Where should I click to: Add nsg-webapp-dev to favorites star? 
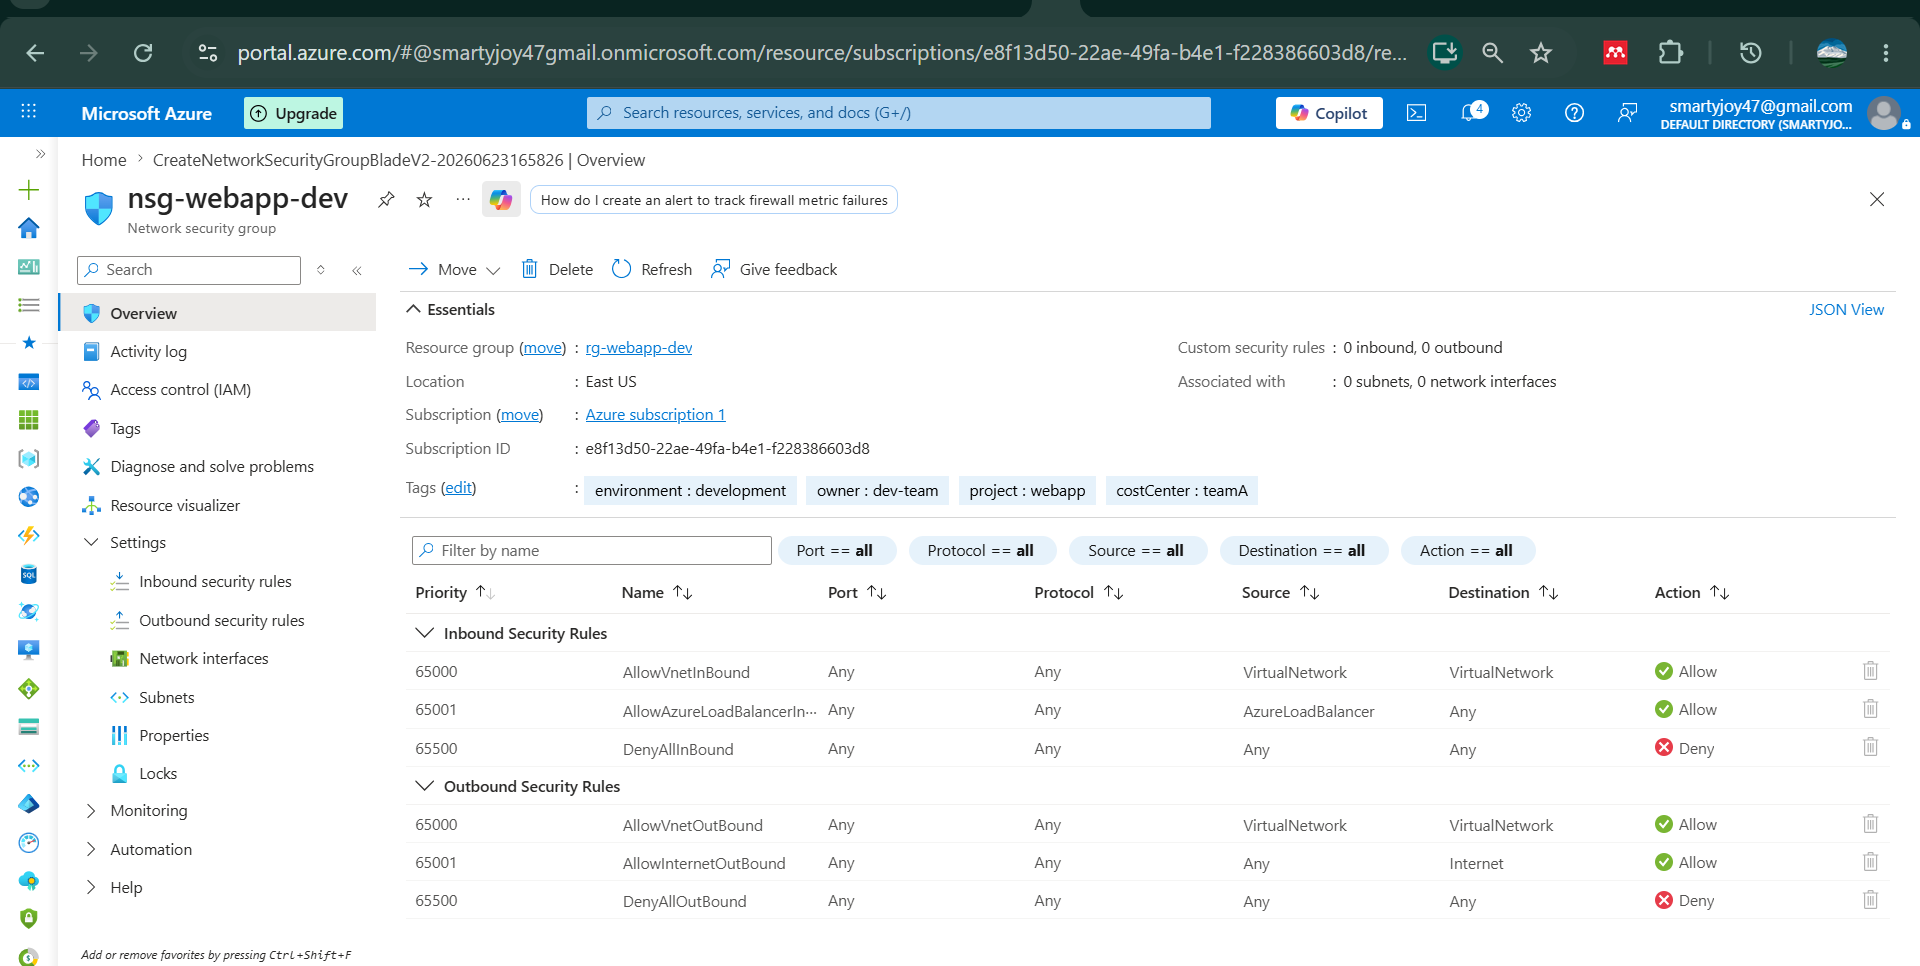(424, 199)
